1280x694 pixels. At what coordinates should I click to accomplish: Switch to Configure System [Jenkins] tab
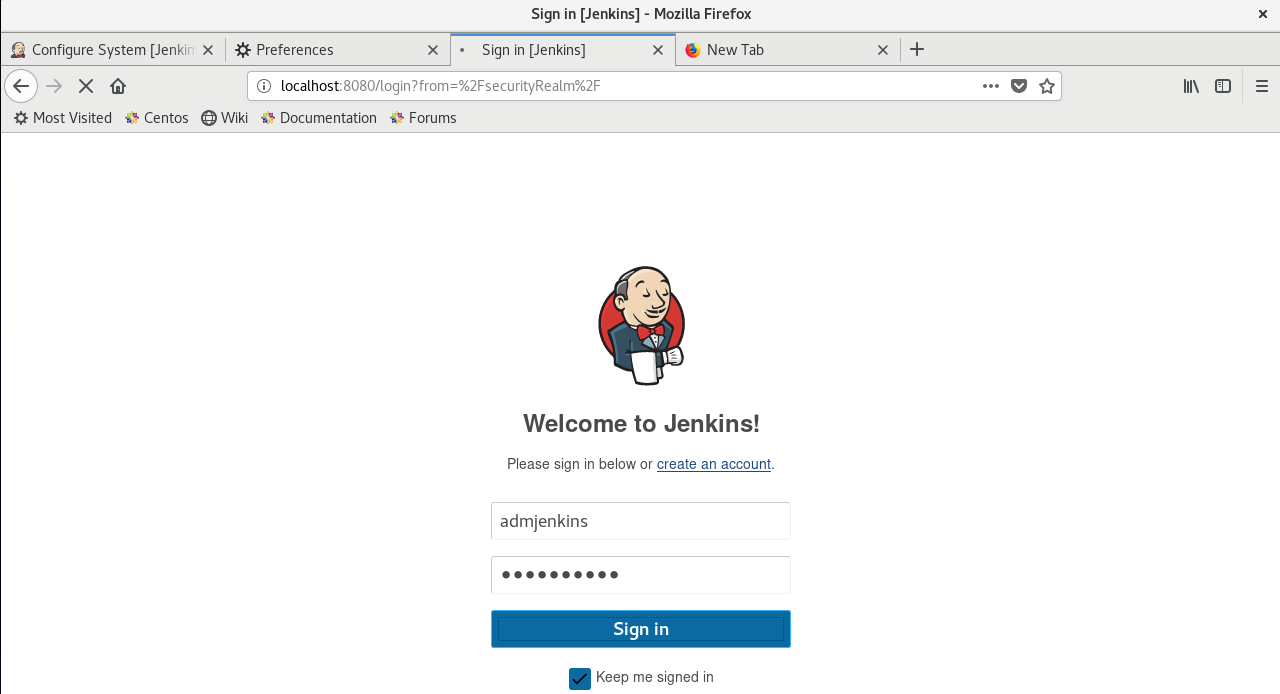tap(113, 50)
